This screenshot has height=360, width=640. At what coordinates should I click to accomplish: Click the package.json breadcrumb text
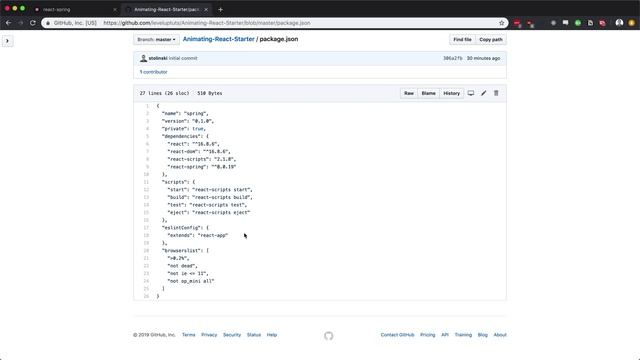point(279,39)
